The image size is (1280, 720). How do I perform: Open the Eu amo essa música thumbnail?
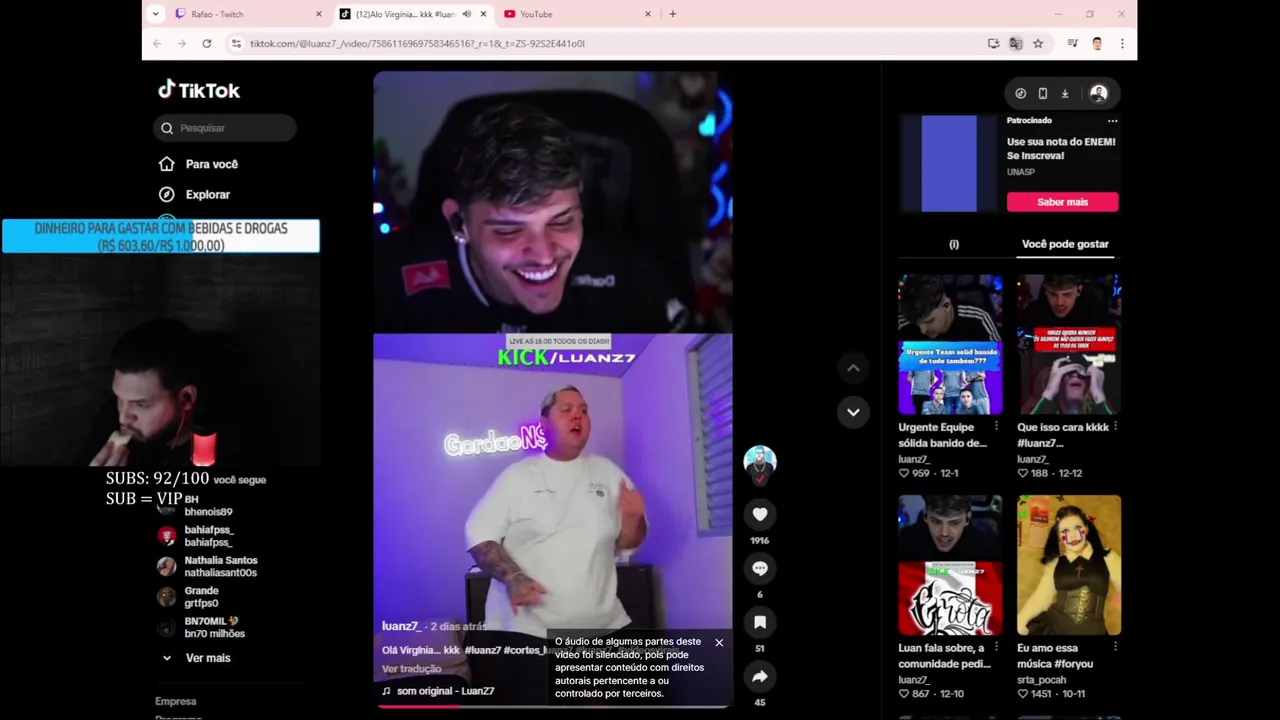point(1069,565)
